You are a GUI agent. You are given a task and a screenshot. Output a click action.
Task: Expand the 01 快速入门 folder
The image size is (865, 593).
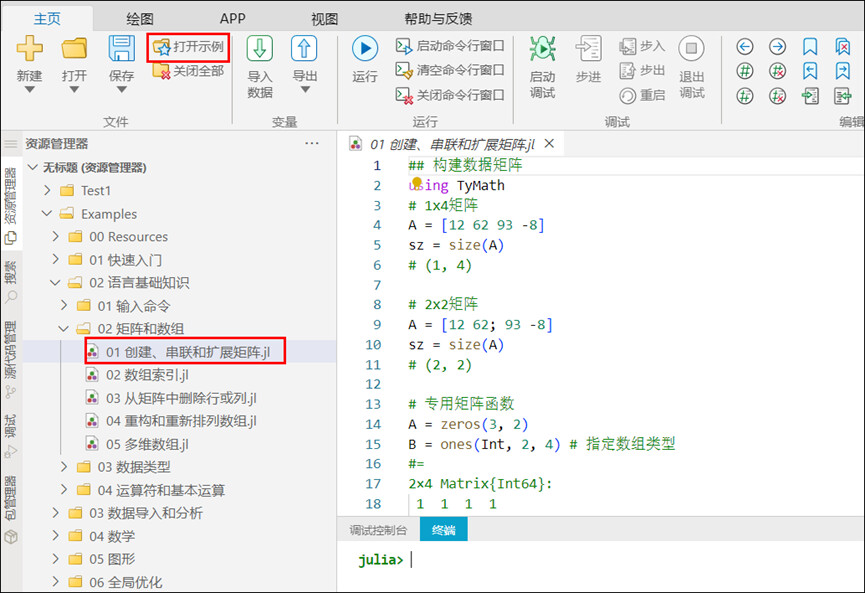pos(55,259)
